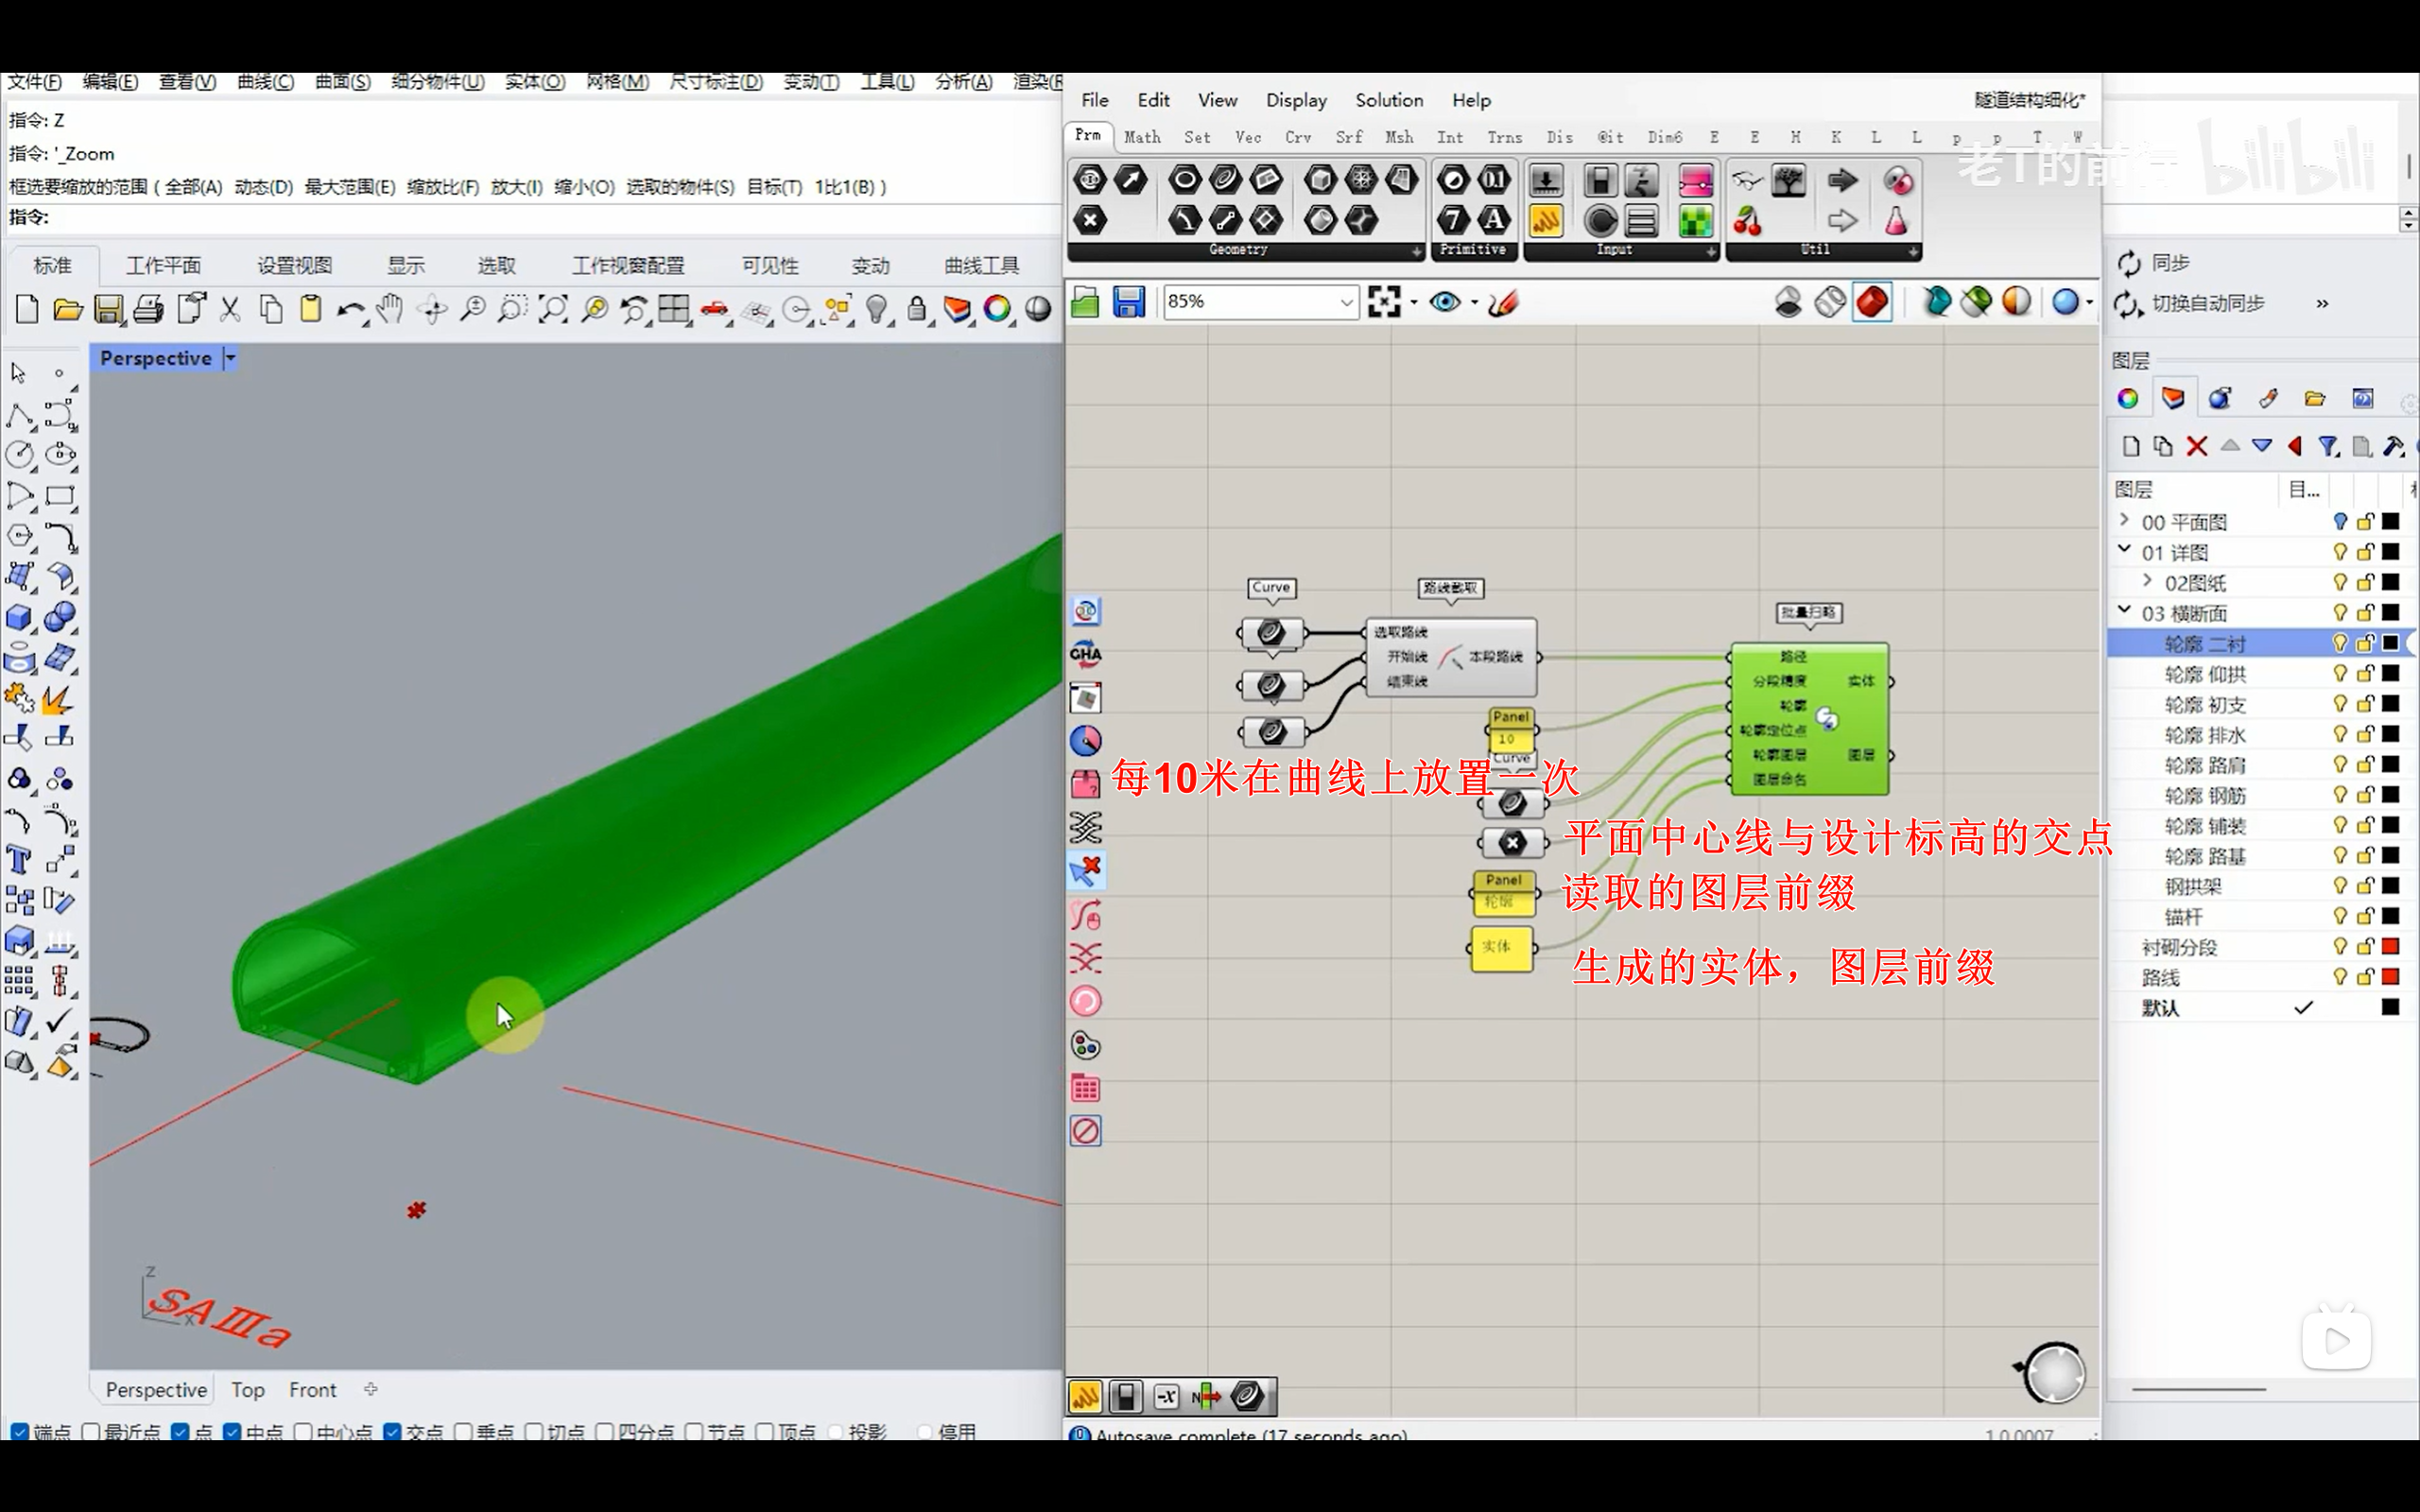Screen dimensions: 2420x1512
Task: Click the delete layer red X icon
Action: 2196,446
